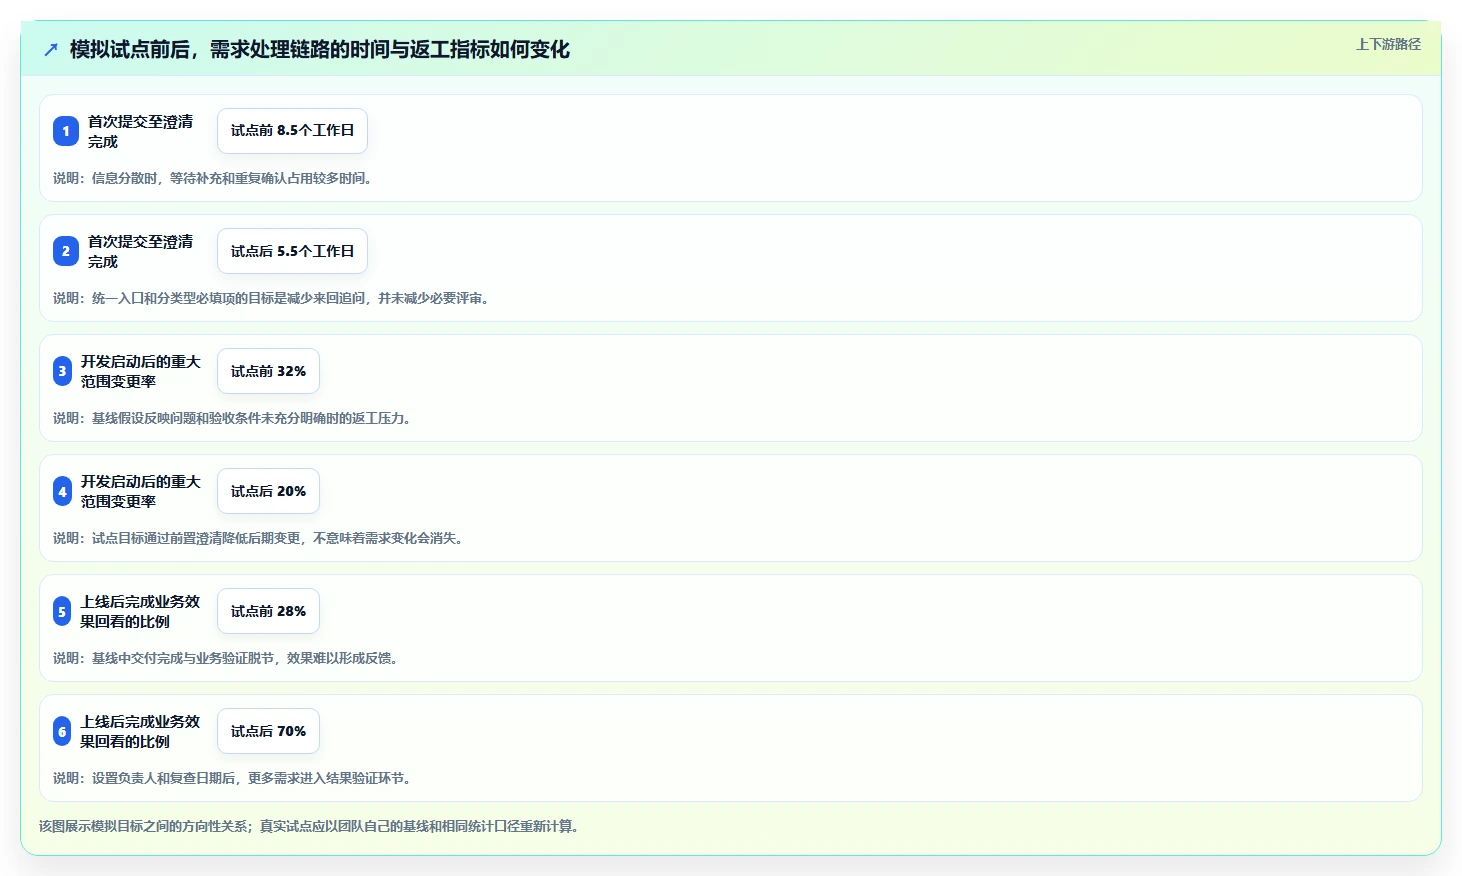Click 开发启动后的重大范围变更率 label in card 4
The height and width of the screenshot is (876, 1462).
pos(140,491)
